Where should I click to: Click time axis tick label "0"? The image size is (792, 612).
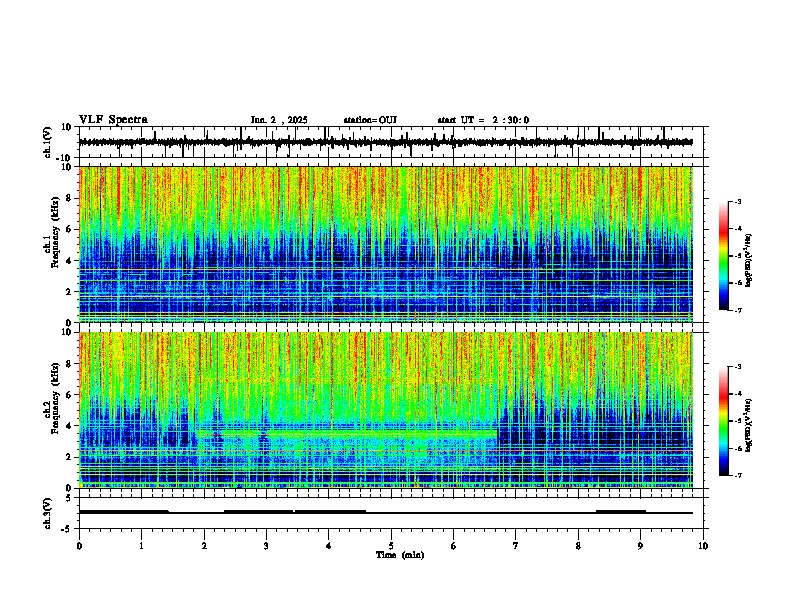[79, 546]
